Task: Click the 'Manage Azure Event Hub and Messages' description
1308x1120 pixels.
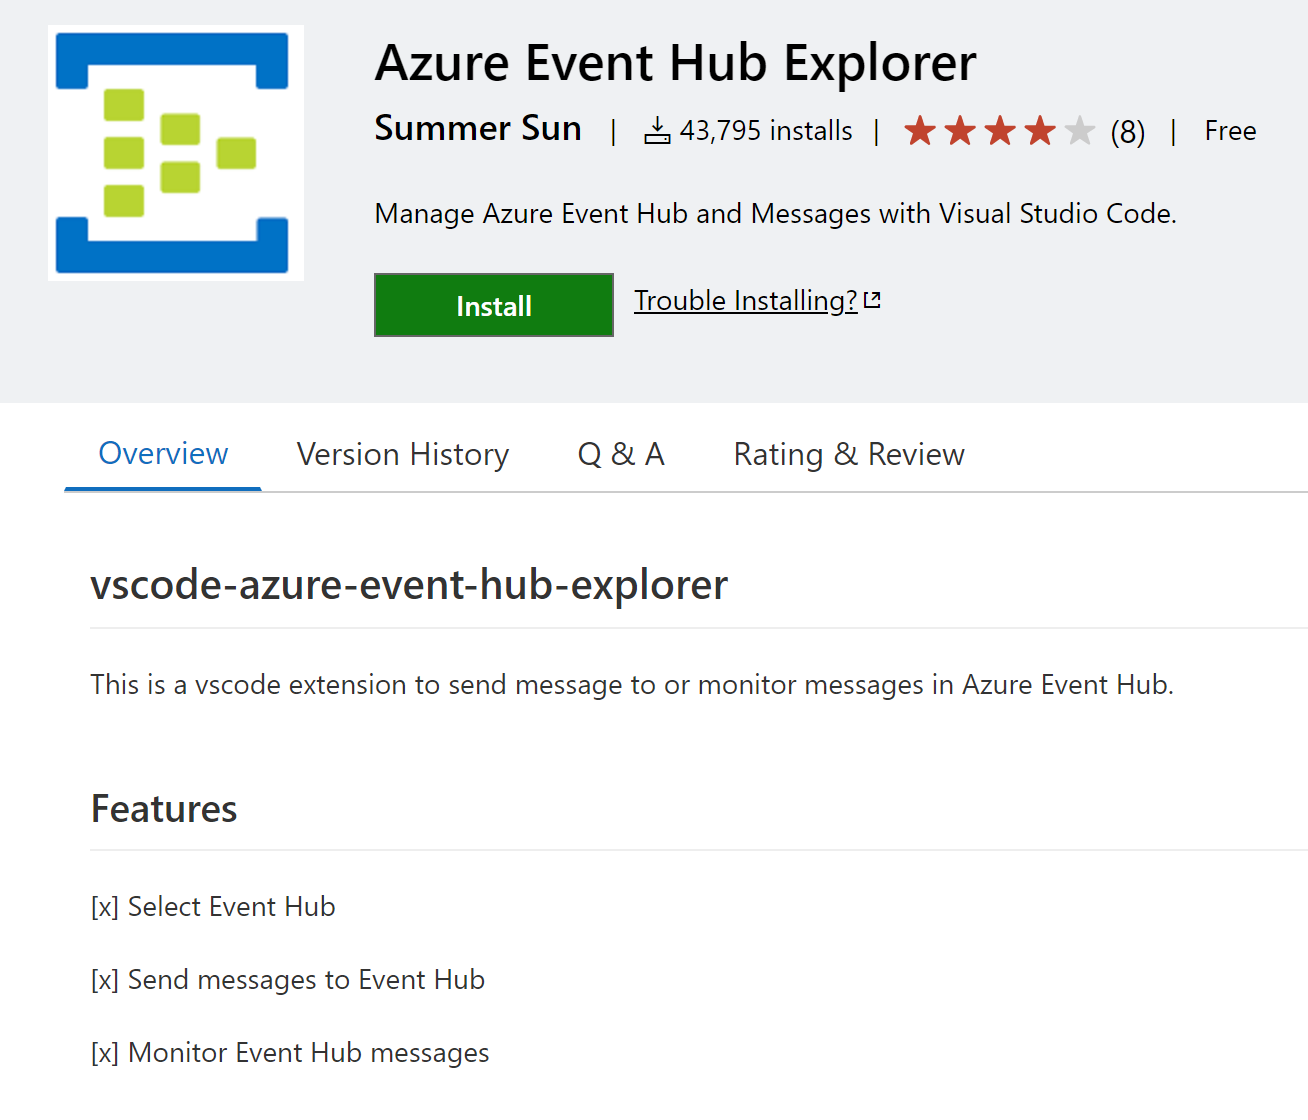Action: tap(775, 214)
